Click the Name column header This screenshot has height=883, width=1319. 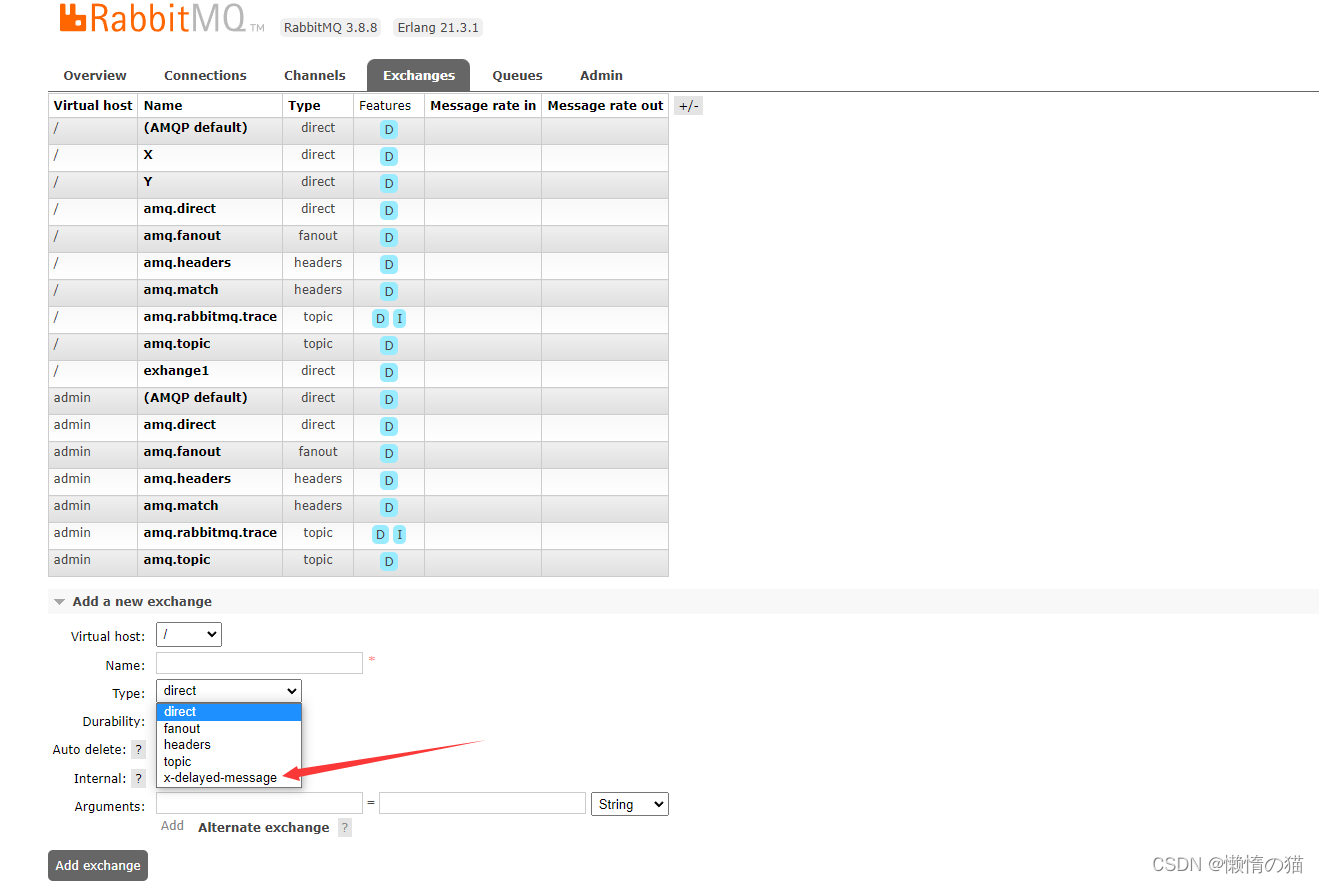[163, 105]
